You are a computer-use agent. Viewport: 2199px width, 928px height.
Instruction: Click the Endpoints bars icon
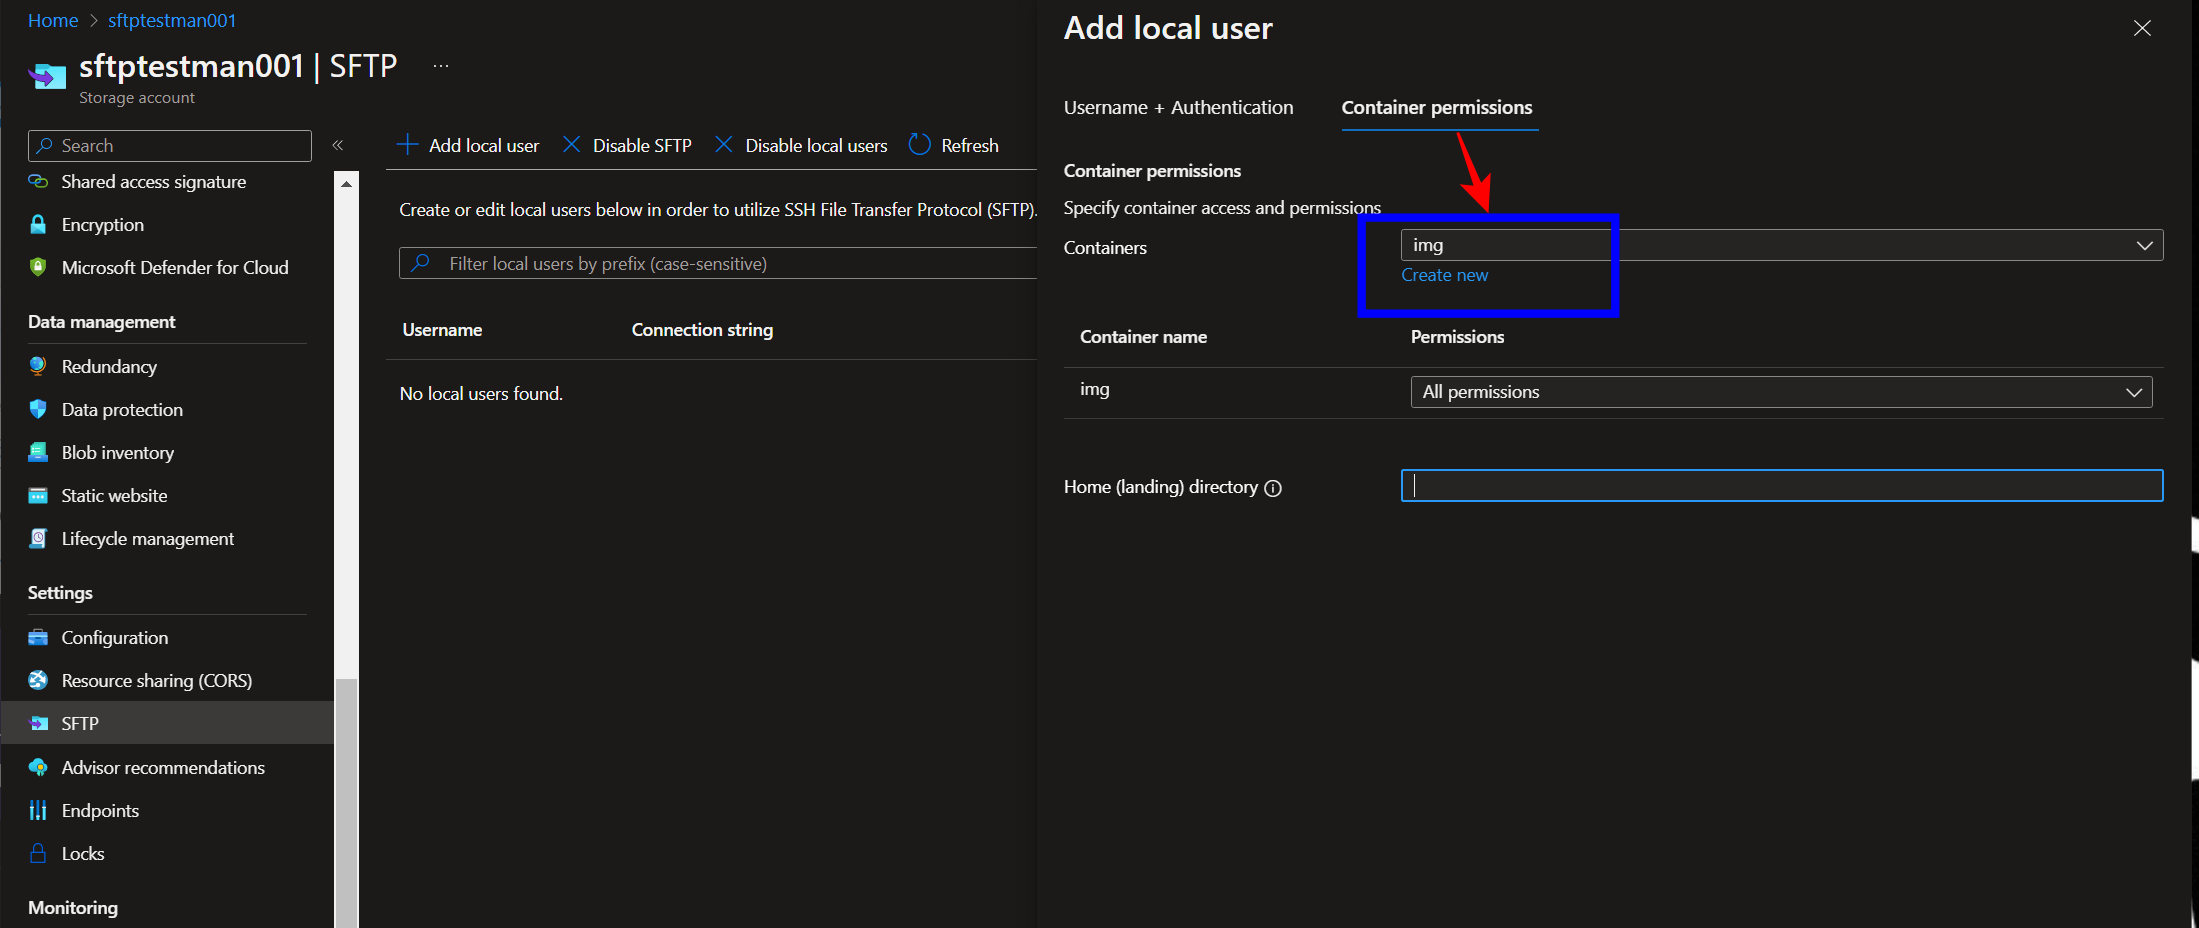point(38,810)
